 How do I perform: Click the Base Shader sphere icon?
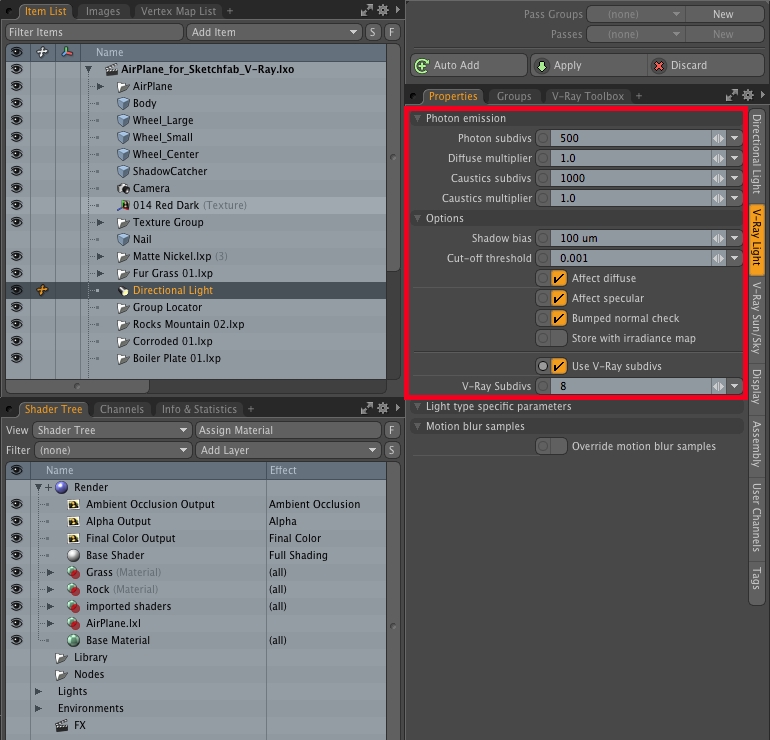[x=74, y=555]
